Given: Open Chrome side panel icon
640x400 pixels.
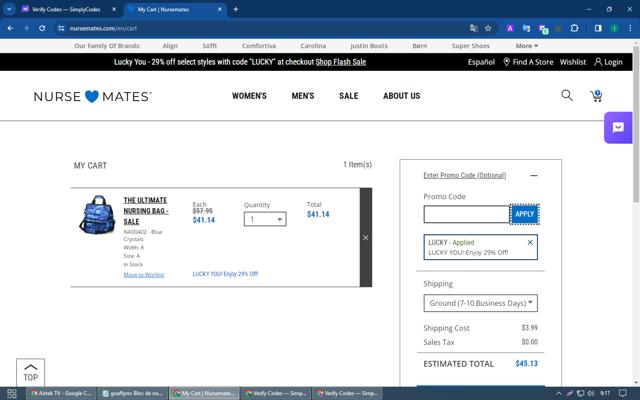Looking at the screenshot, I should click(598, 28).
